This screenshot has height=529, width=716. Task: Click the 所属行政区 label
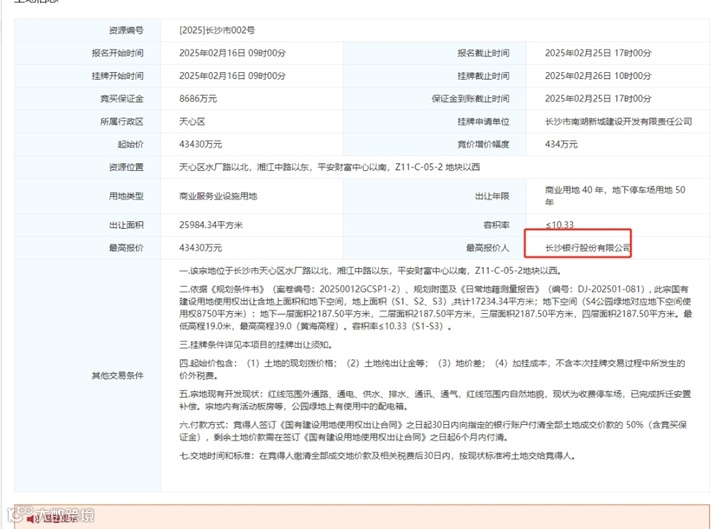[x=122, y=122]
